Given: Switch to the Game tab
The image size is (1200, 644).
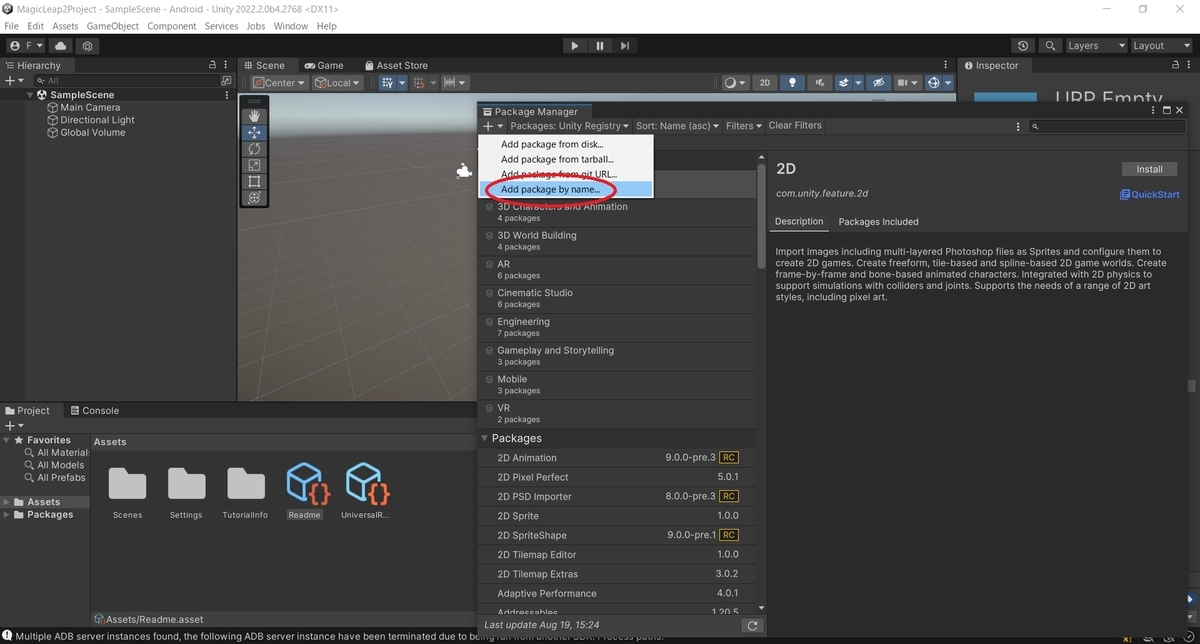Looking at the screenshot, I should pos(324,65).
